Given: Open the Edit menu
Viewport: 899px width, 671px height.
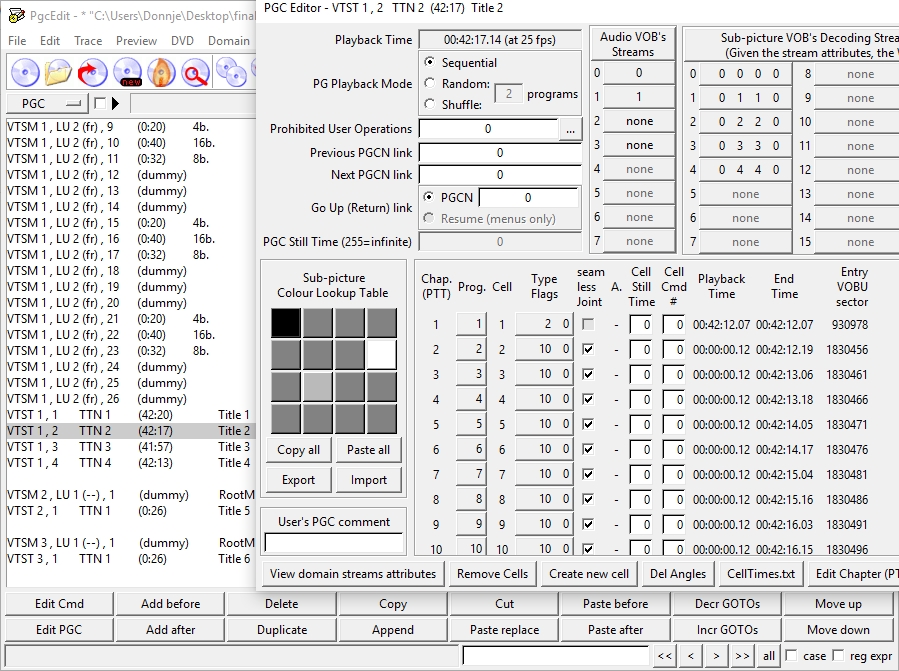Looking at the screenshot, I should click(50, 41).
